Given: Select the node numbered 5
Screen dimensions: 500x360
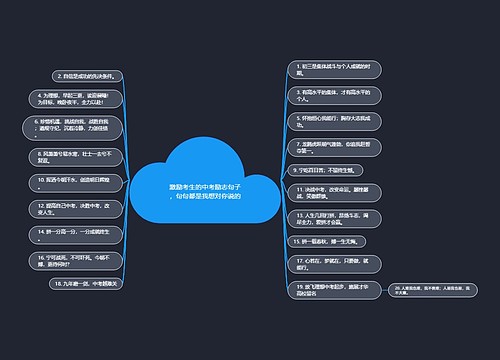Looking at the screenshot, I should [334, 122].
